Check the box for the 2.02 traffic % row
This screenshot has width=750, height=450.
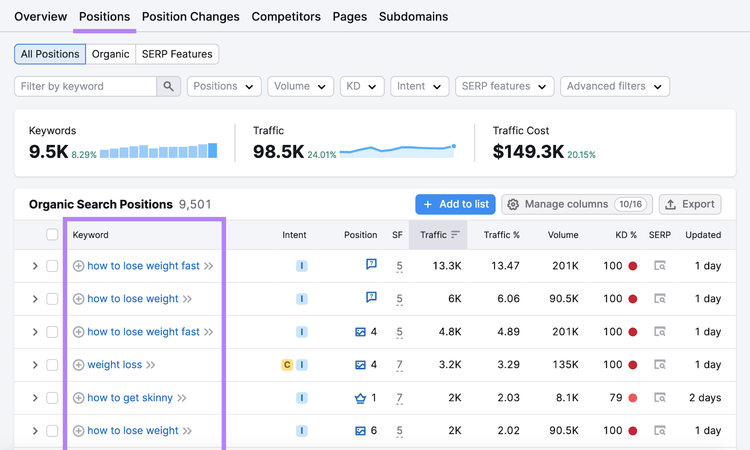[x=52, y=431]
